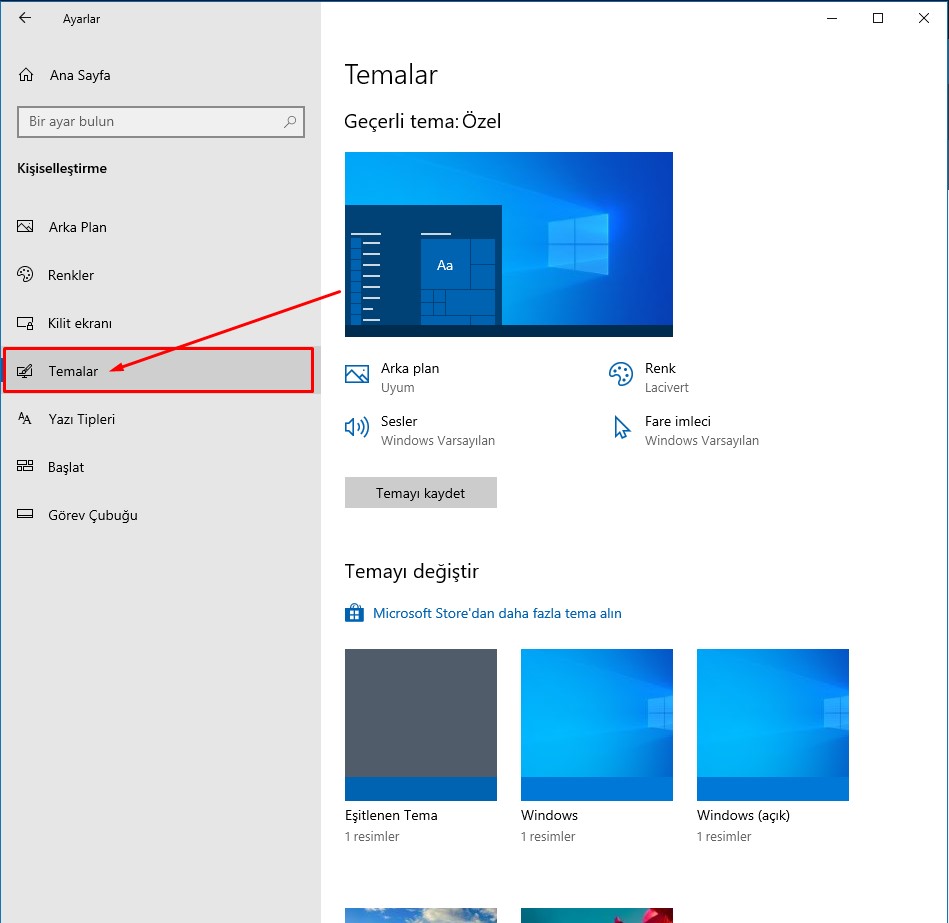Open Renk Lacivert theme option
Screen dimensions: 949x923
coord(649,377)
